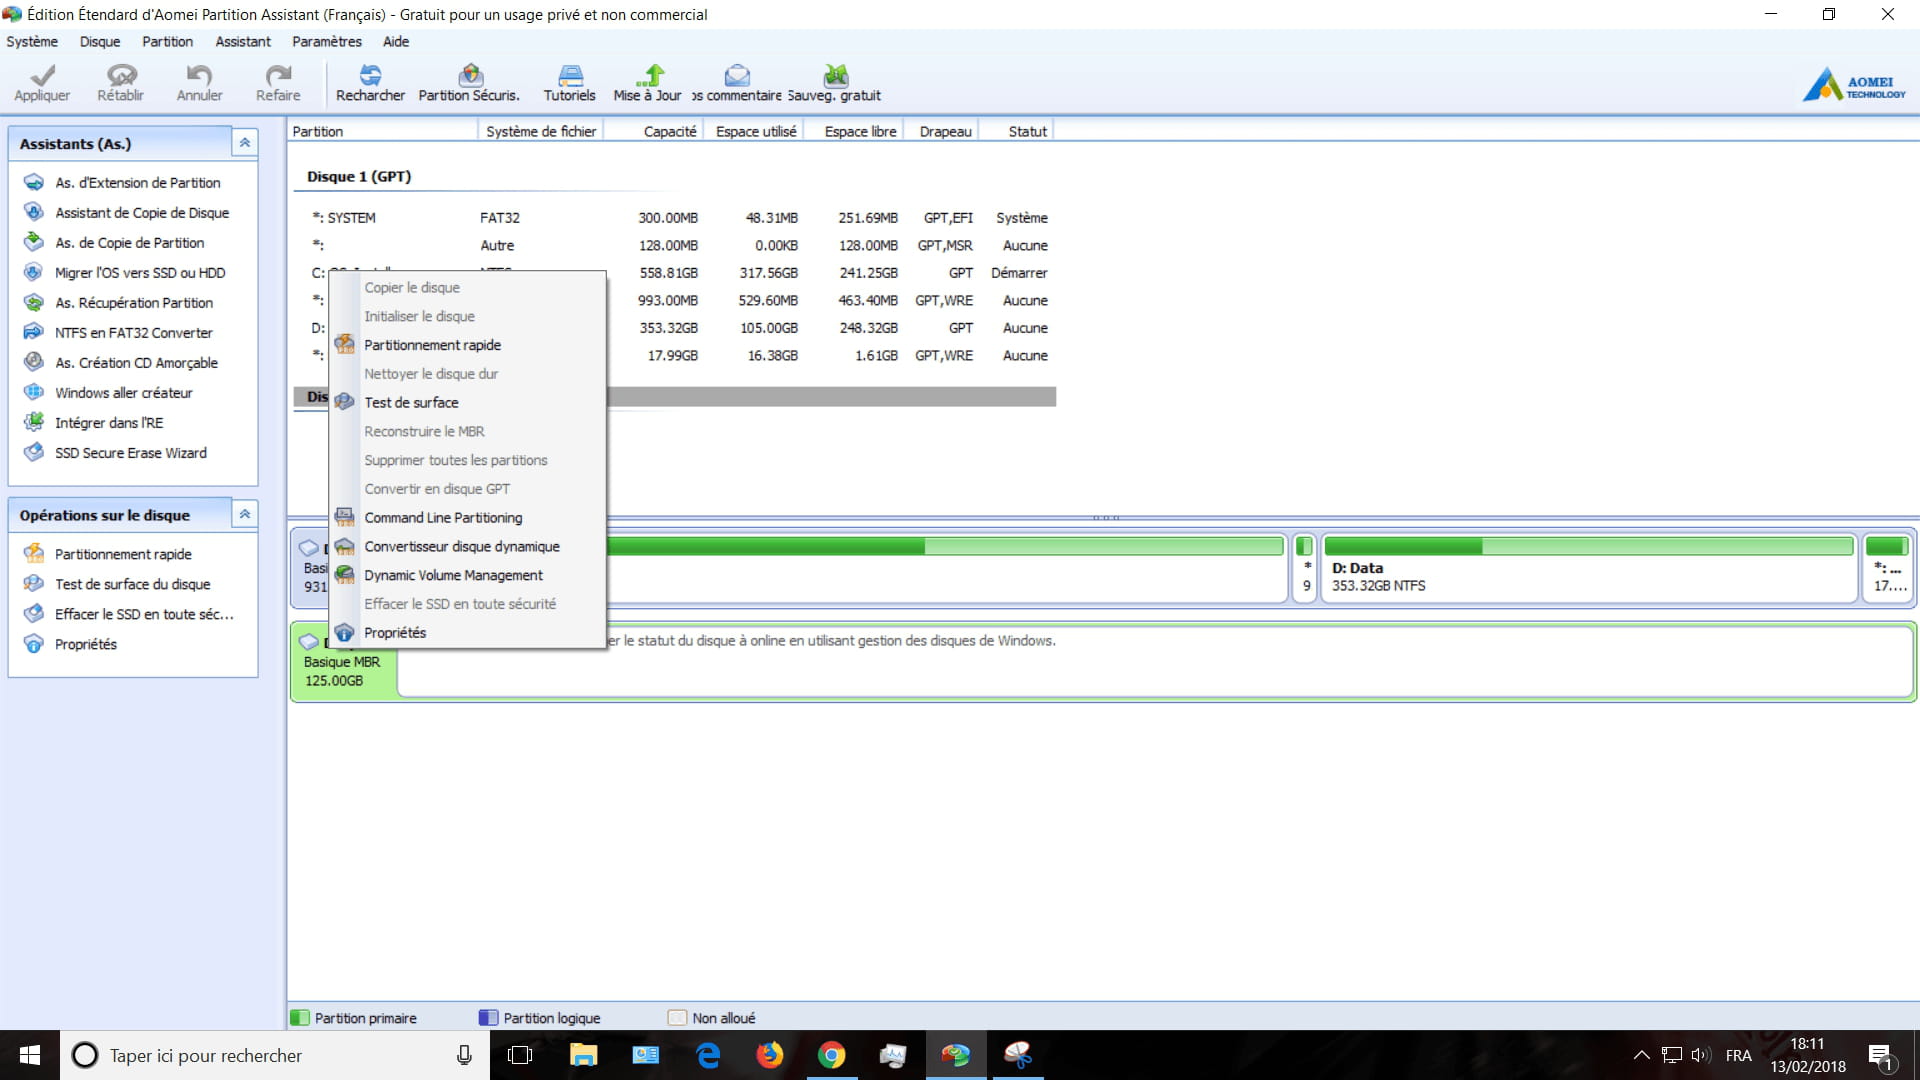Image resolution: width=1920 pixels, height=1080 pixels.
Task: Click the Recharger toolbar icon
Action: tap(370, 82)
